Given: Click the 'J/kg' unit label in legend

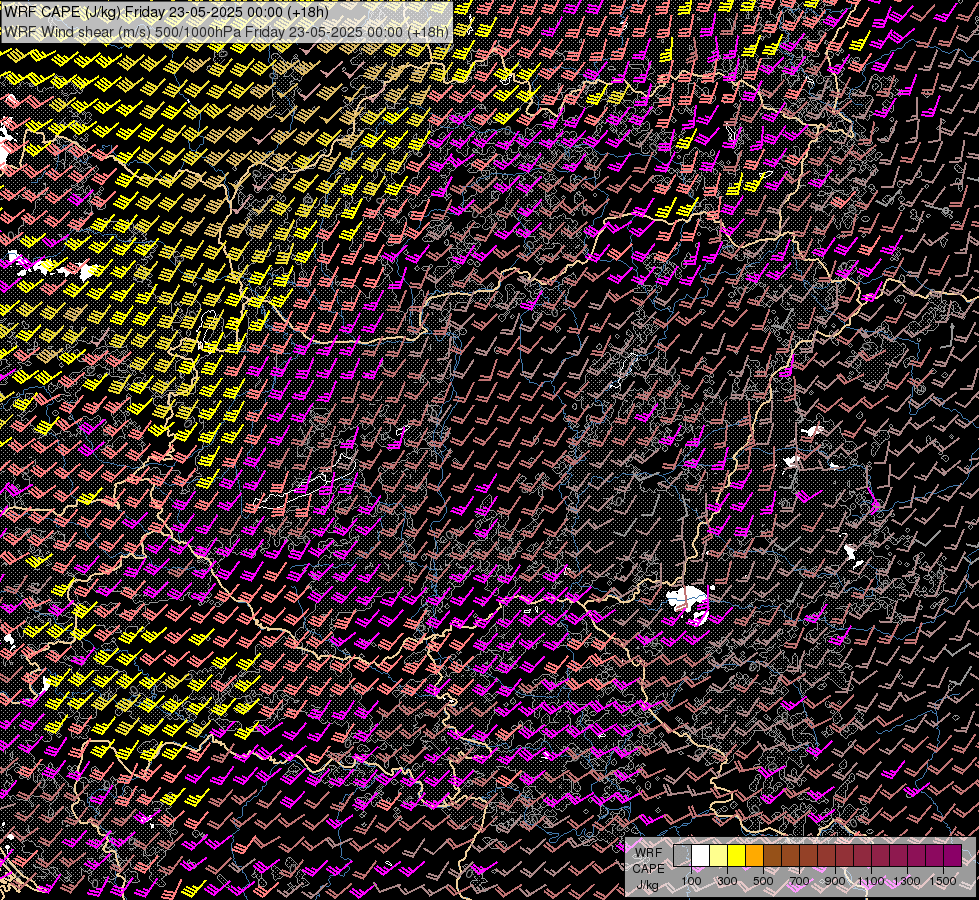Looking at the screenshot, I should [x=647, y=885].
